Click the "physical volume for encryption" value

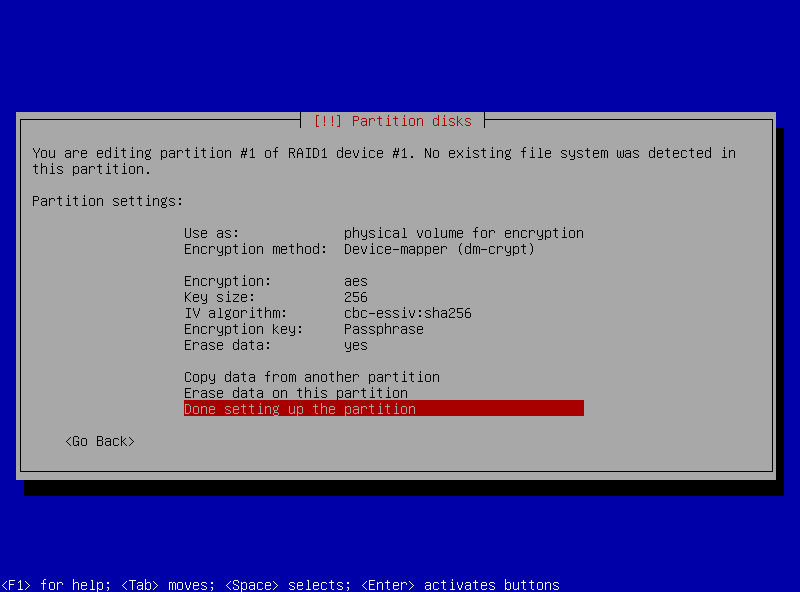(463, 233)
